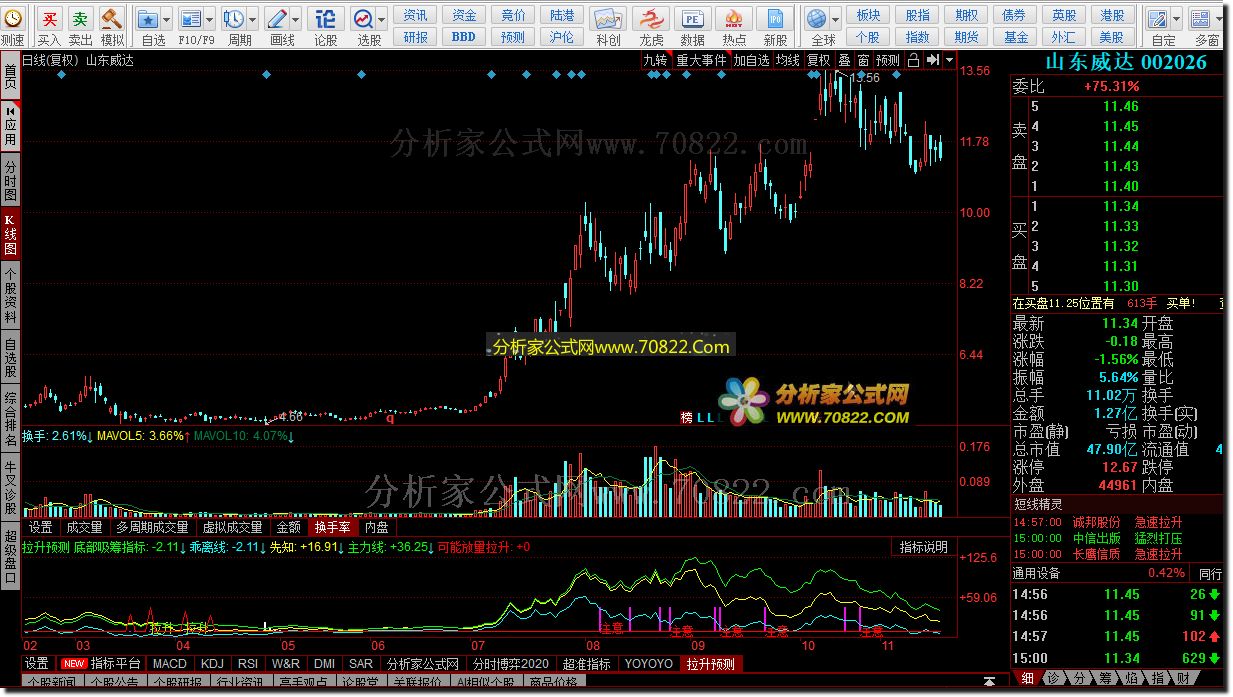Select the KDJ indicator tab
Viewport: 1233px width, 697px height.
[x=212, y=663]
